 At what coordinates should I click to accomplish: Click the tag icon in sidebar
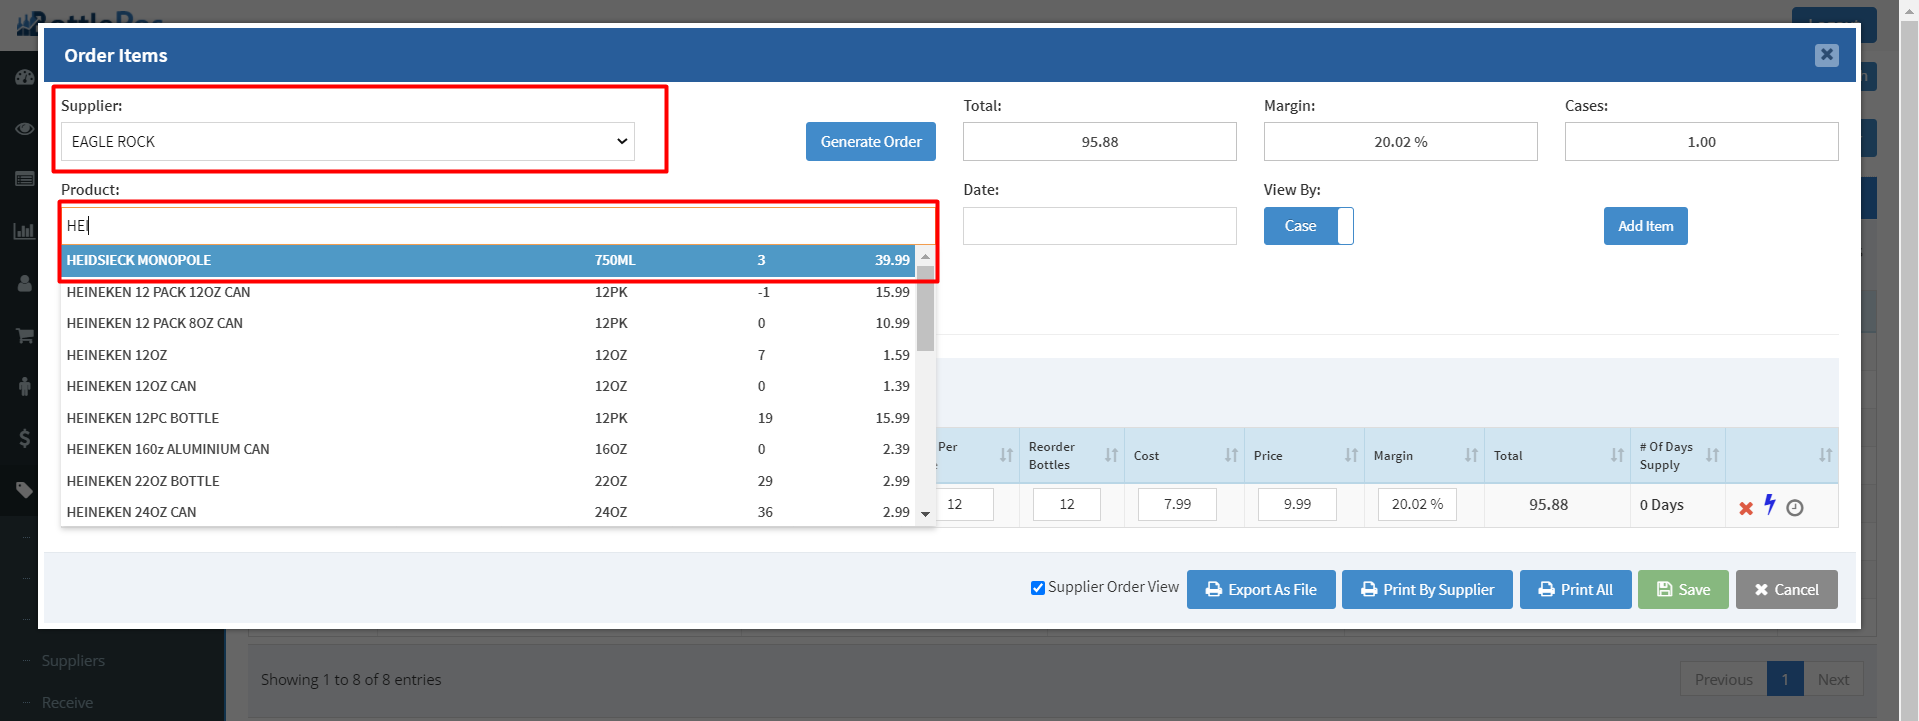[x=24, y=490]
